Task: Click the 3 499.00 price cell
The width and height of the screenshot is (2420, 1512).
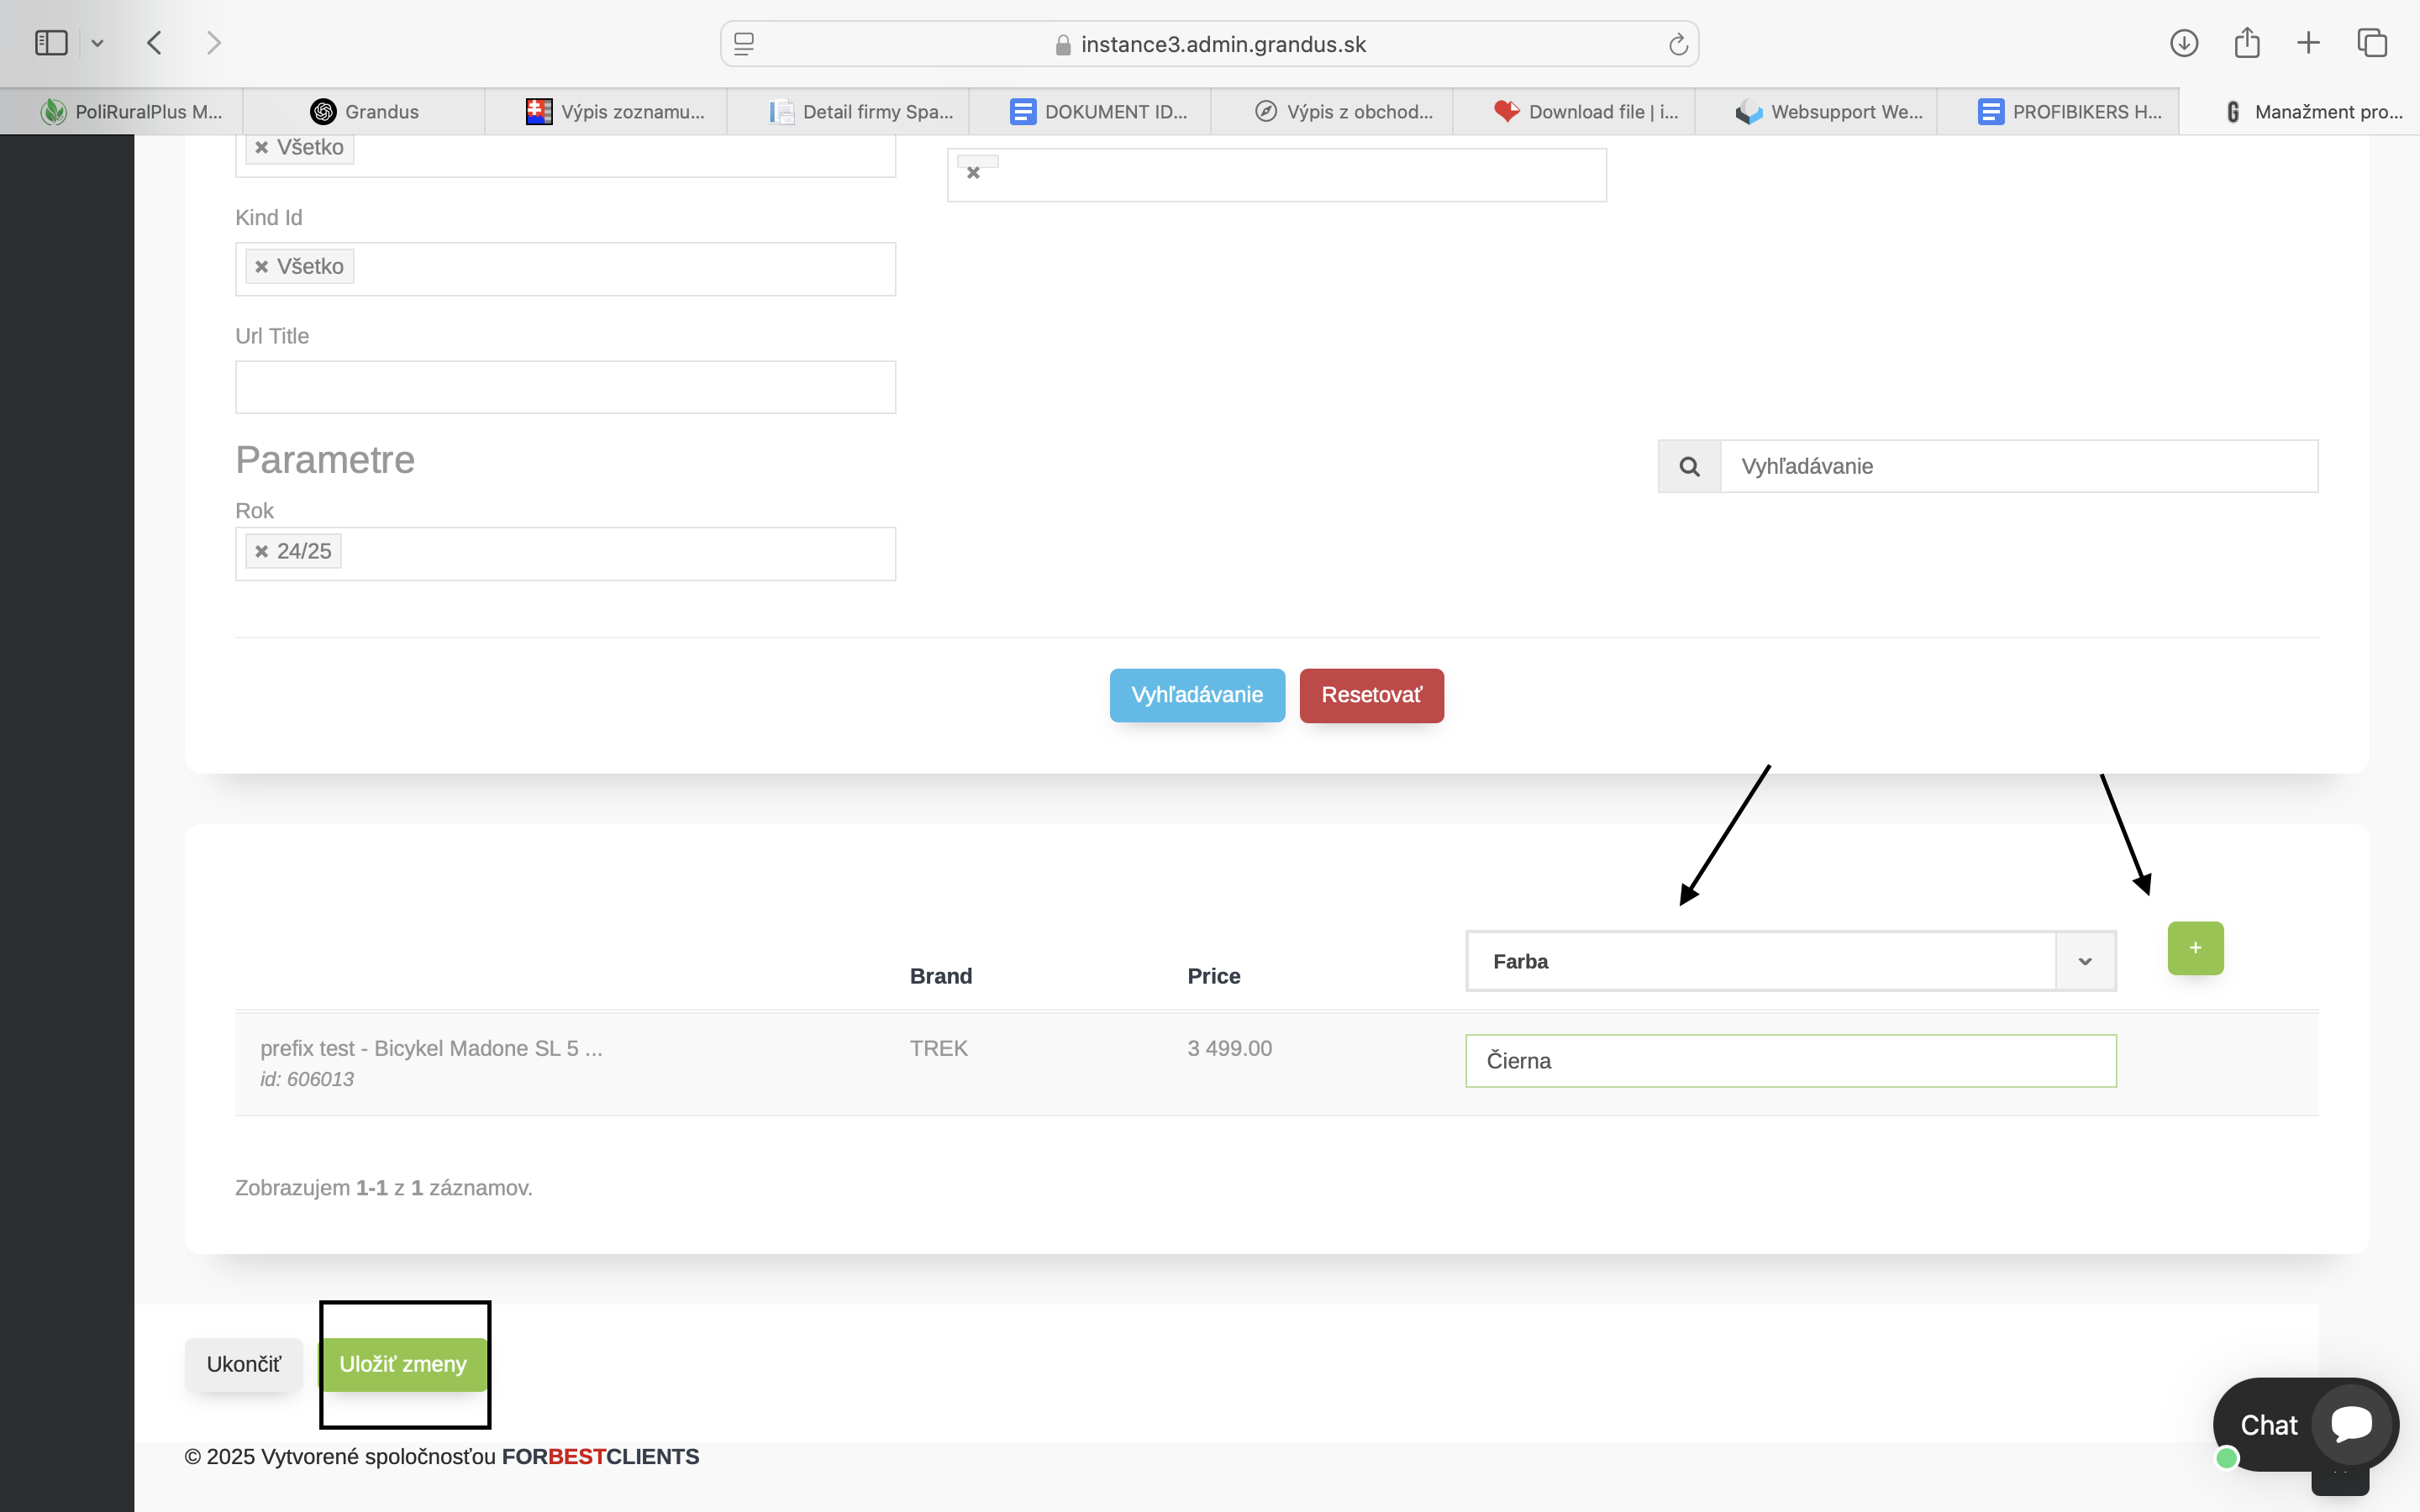Action: tap(1229, 1048)
